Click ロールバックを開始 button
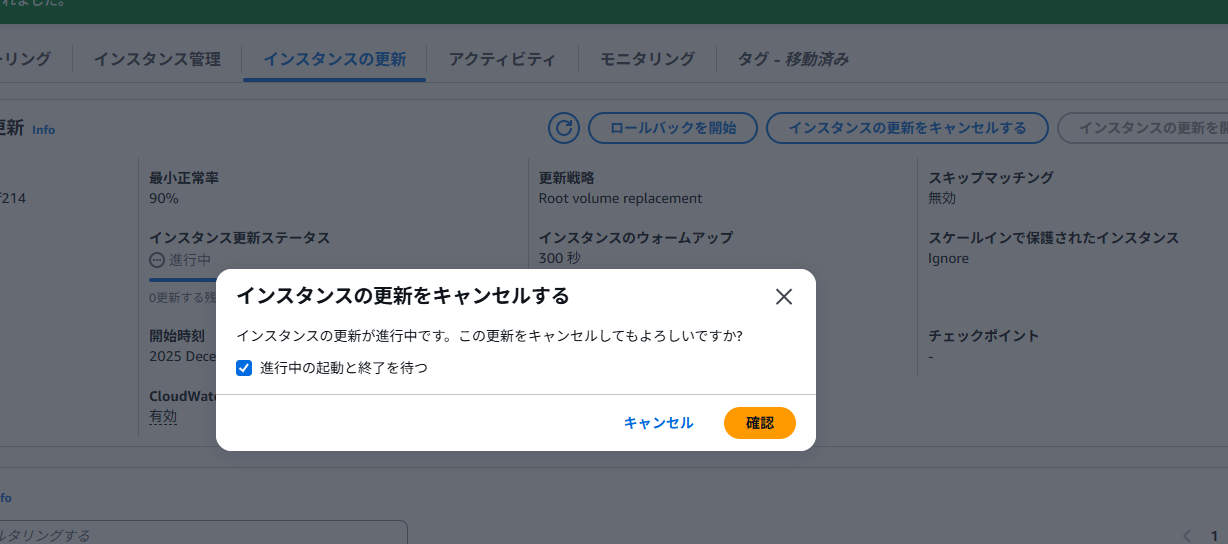Image resolution: width=1228 pixels, height=544 pixels. coord(672,128)
